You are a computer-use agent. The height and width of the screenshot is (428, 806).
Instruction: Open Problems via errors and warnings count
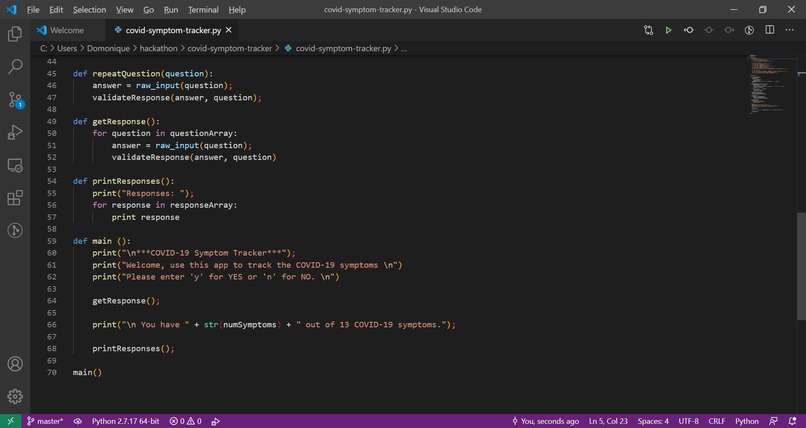[x=186, y=421]
